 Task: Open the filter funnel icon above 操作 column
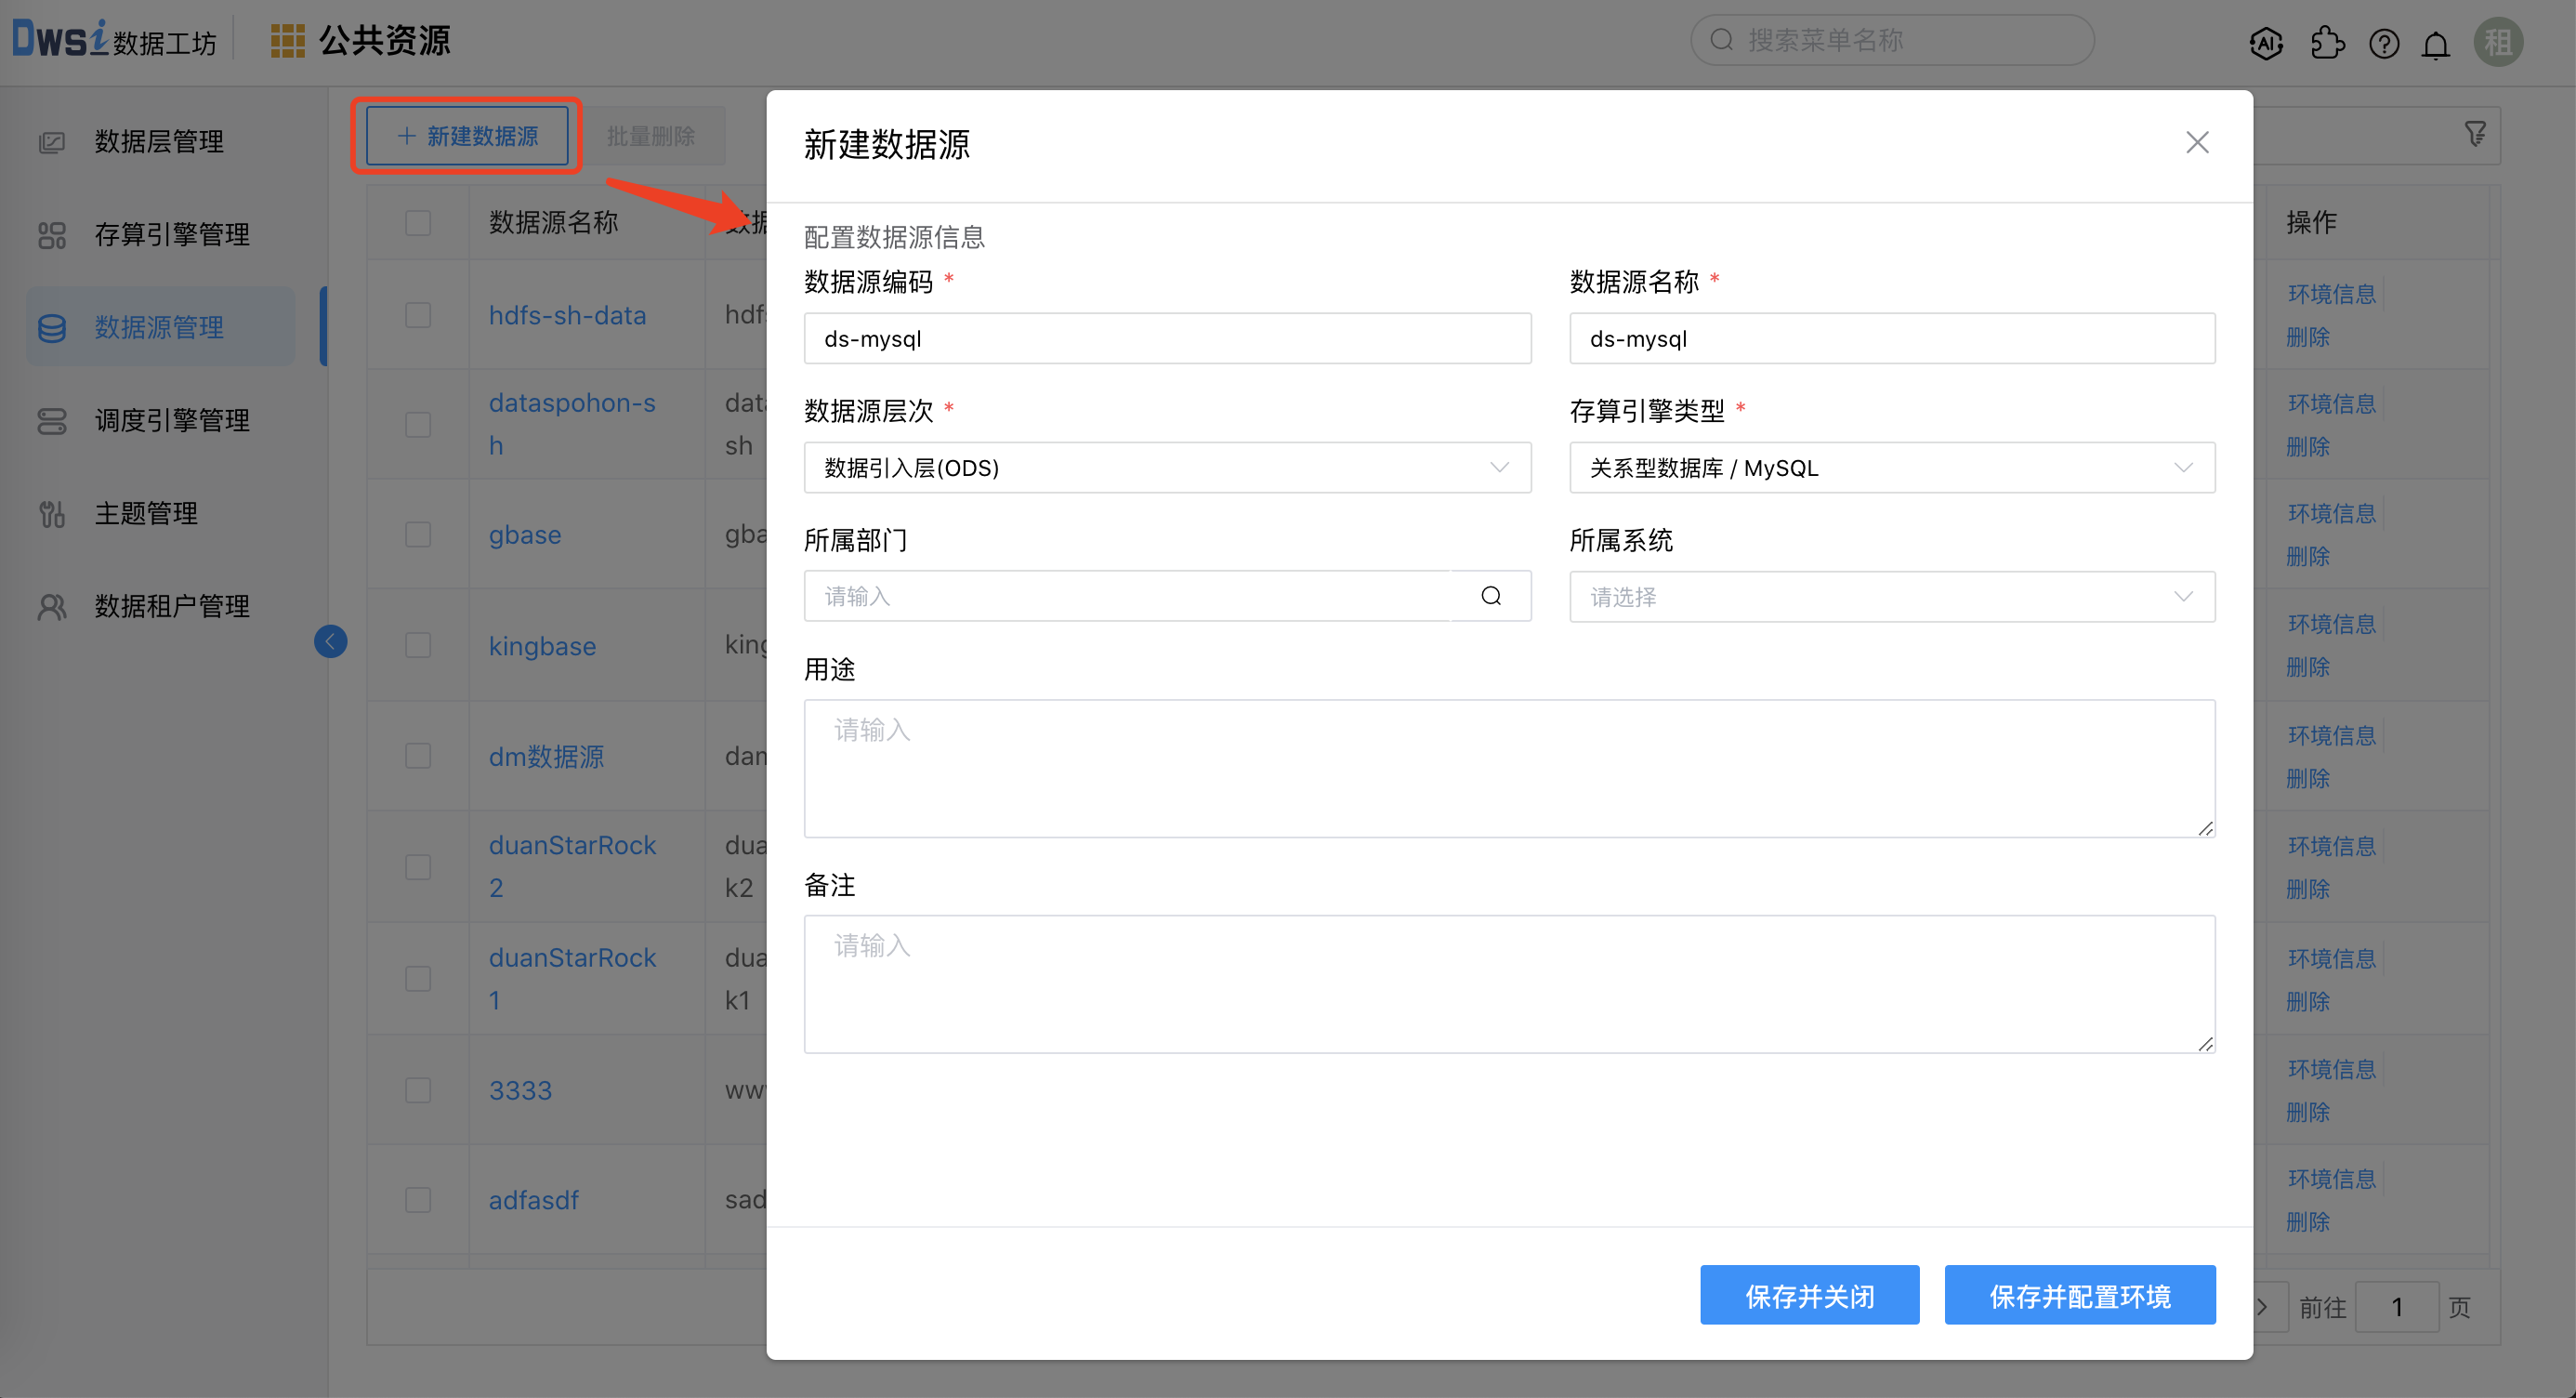tap(2475, 134)
